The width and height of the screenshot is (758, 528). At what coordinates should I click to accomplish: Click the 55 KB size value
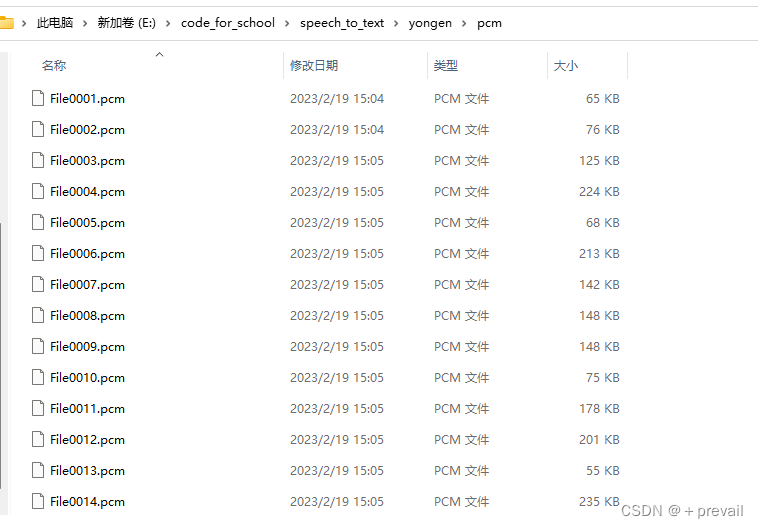pyautogui.click(x=603, y=470)
